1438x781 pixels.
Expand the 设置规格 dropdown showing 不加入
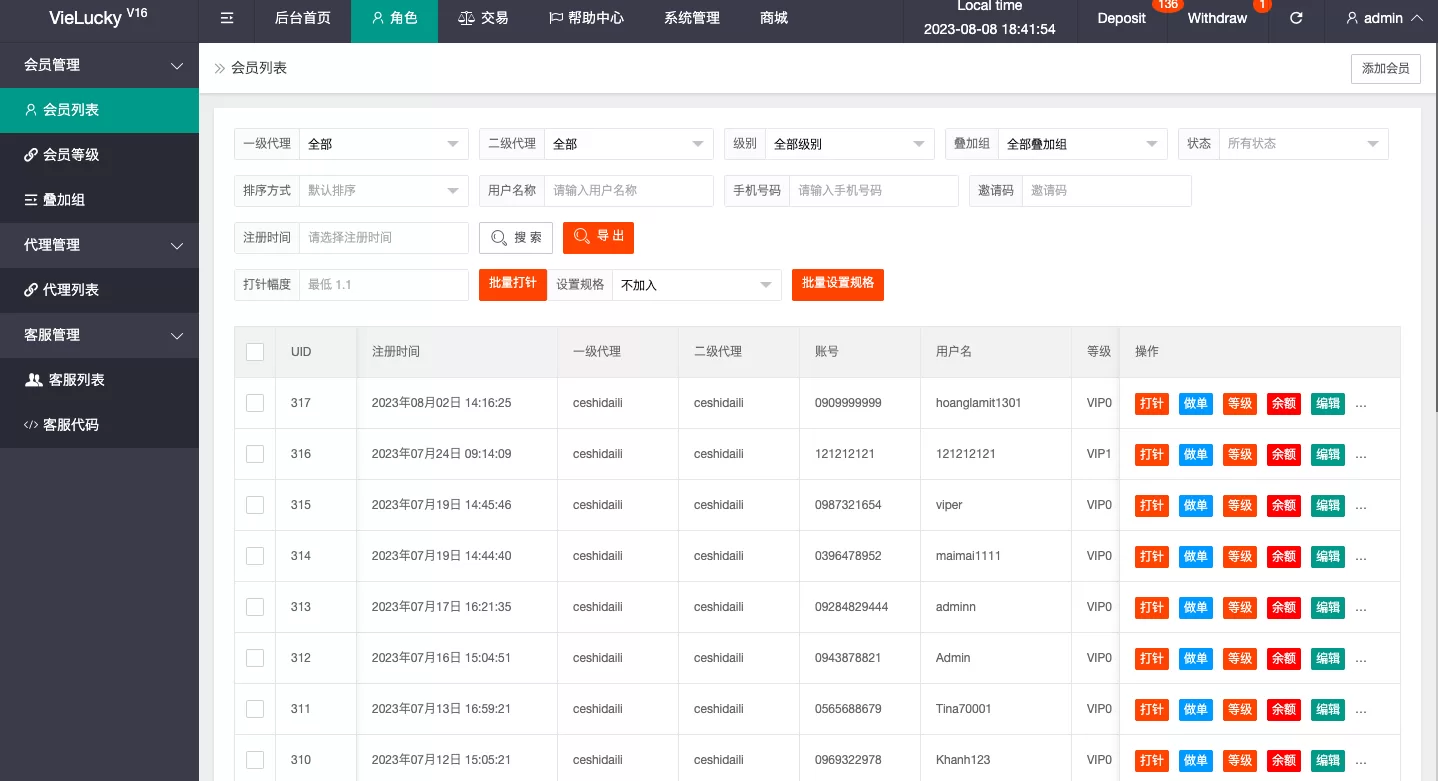coord(696,285)
